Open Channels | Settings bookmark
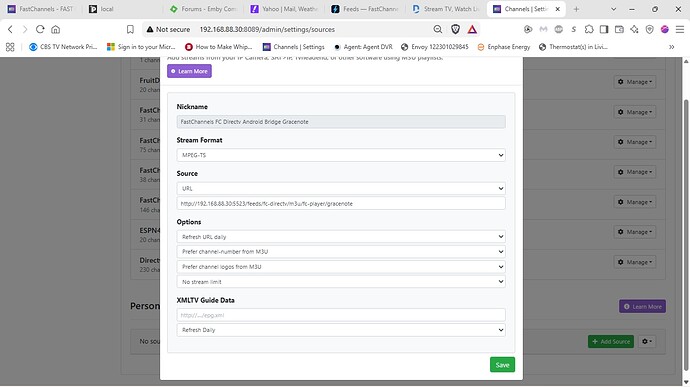The width and height of the screenshot is (690, 387). click(294, 47)
